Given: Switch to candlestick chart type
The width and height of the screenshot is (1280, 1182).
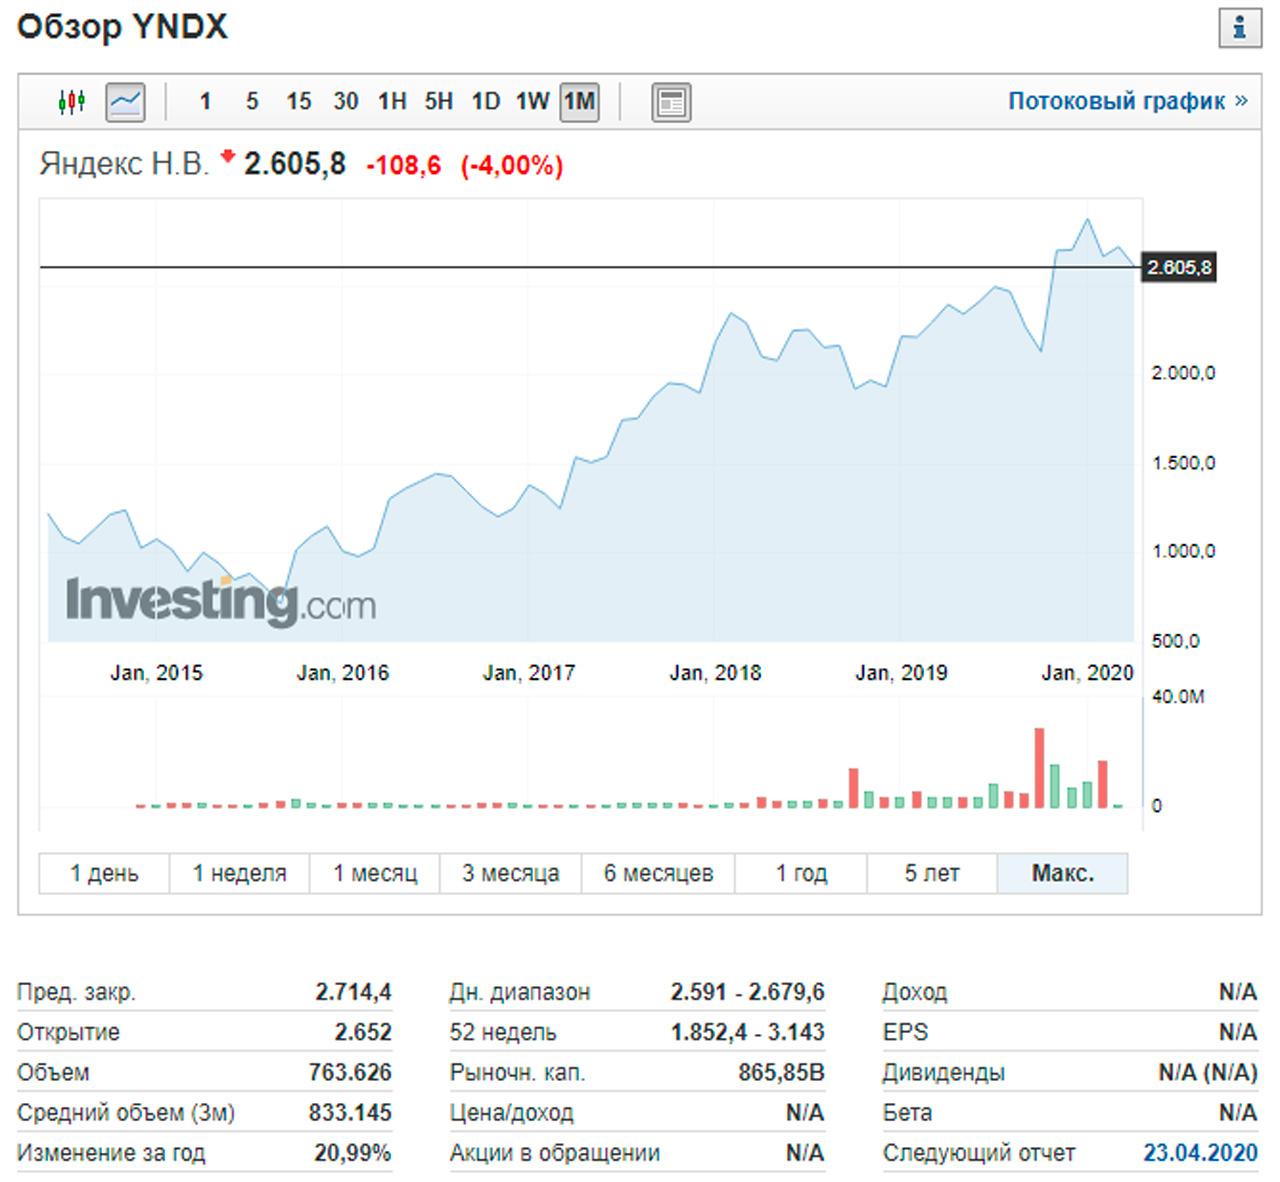Looking at the screenshot, I should pyautogui.click(x=72, y=102).
